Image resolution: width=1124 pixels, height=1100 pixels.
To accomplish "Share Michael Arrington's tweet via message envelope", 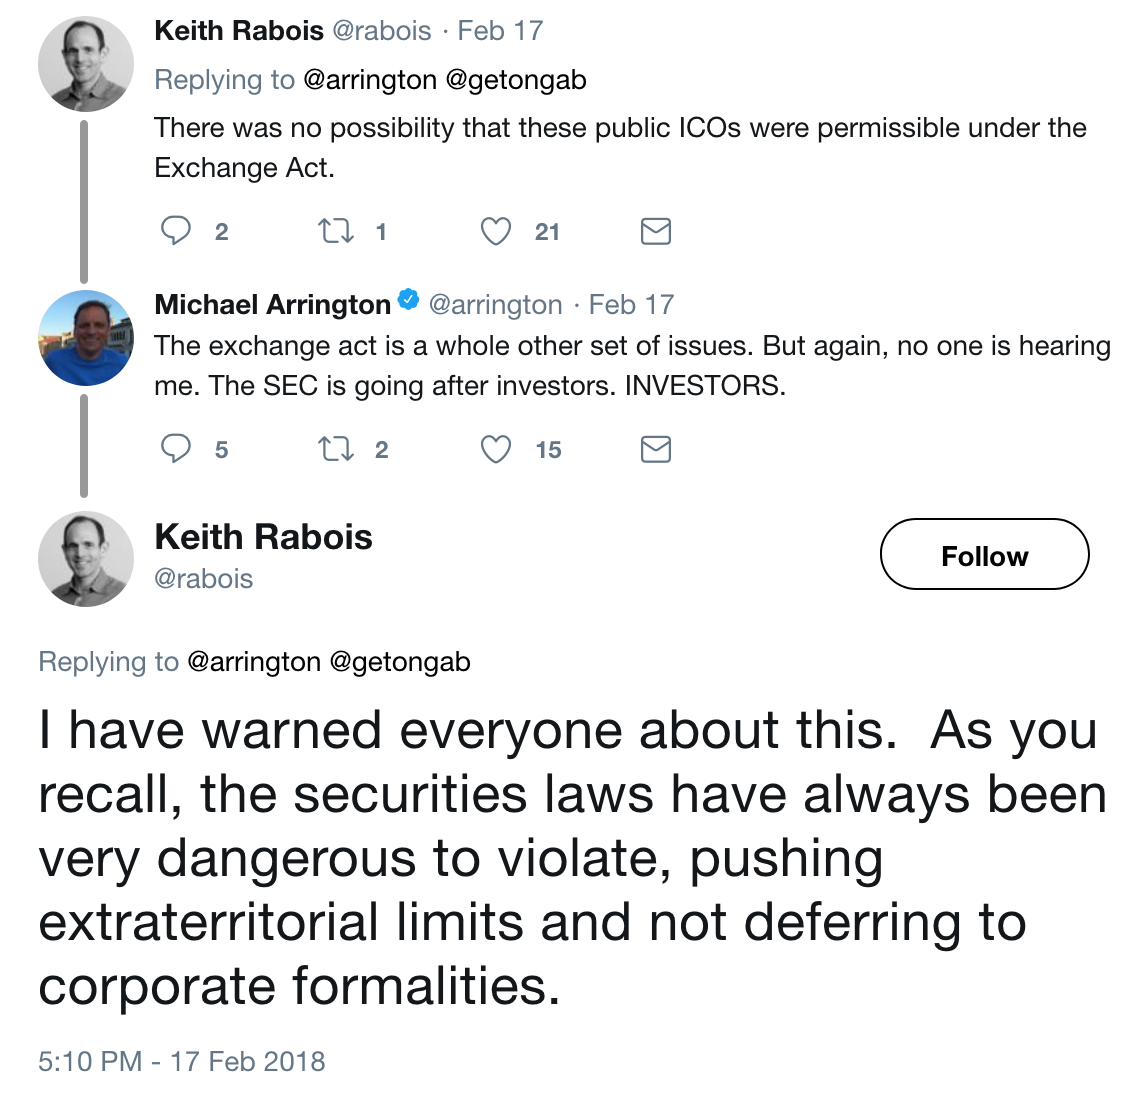I will (x=655, y=449).
